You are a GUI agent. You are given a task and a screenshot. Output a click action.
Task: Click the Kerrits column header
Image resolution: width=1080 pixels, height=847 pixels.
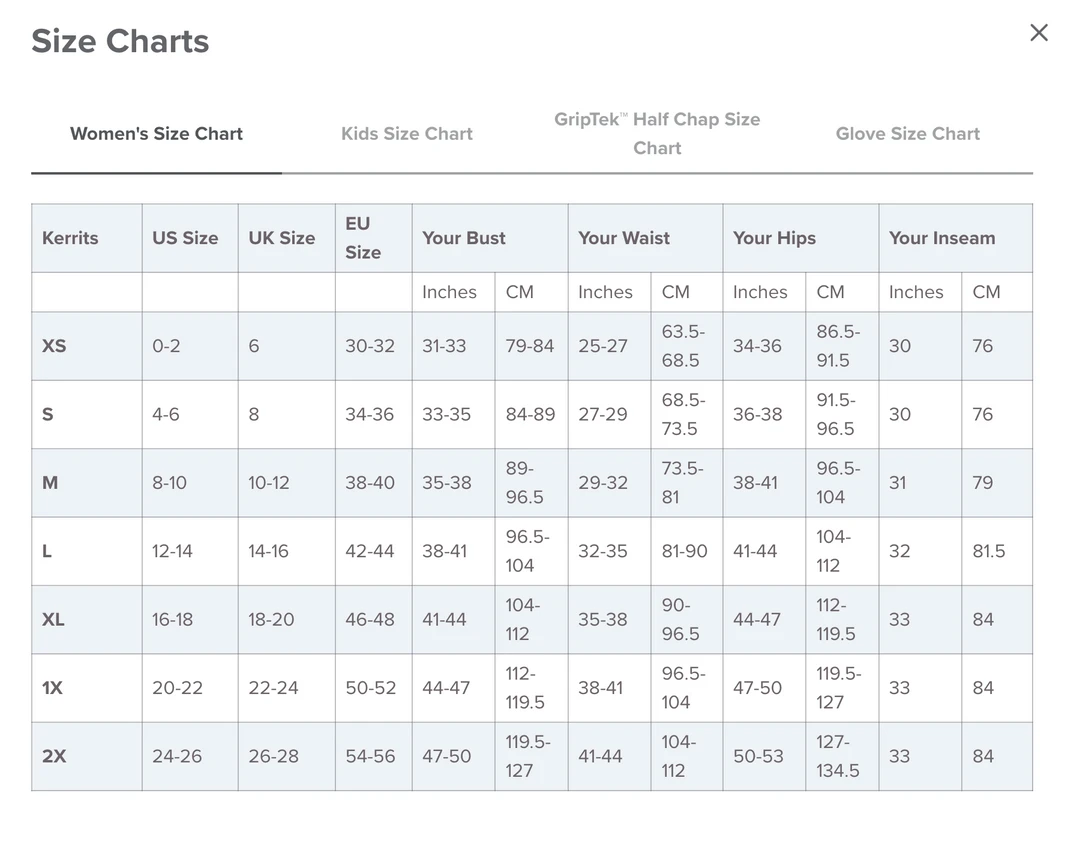click(70, 238)
